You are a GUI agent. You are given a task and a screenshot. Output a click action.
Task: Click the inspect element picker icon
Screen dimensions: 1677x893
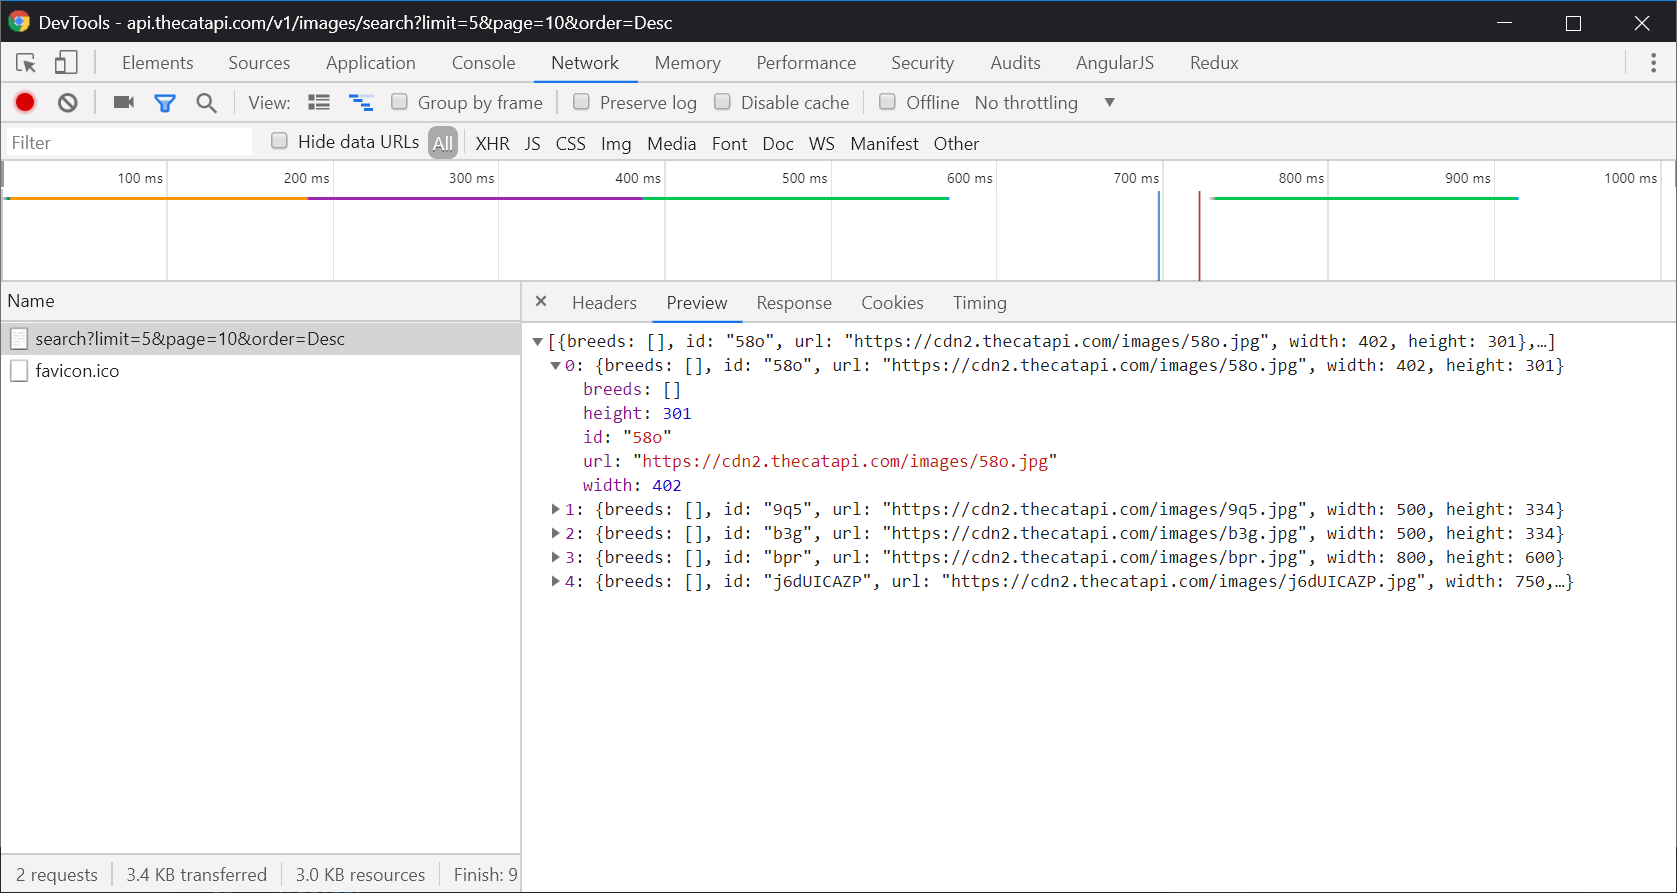coord(26,63)
